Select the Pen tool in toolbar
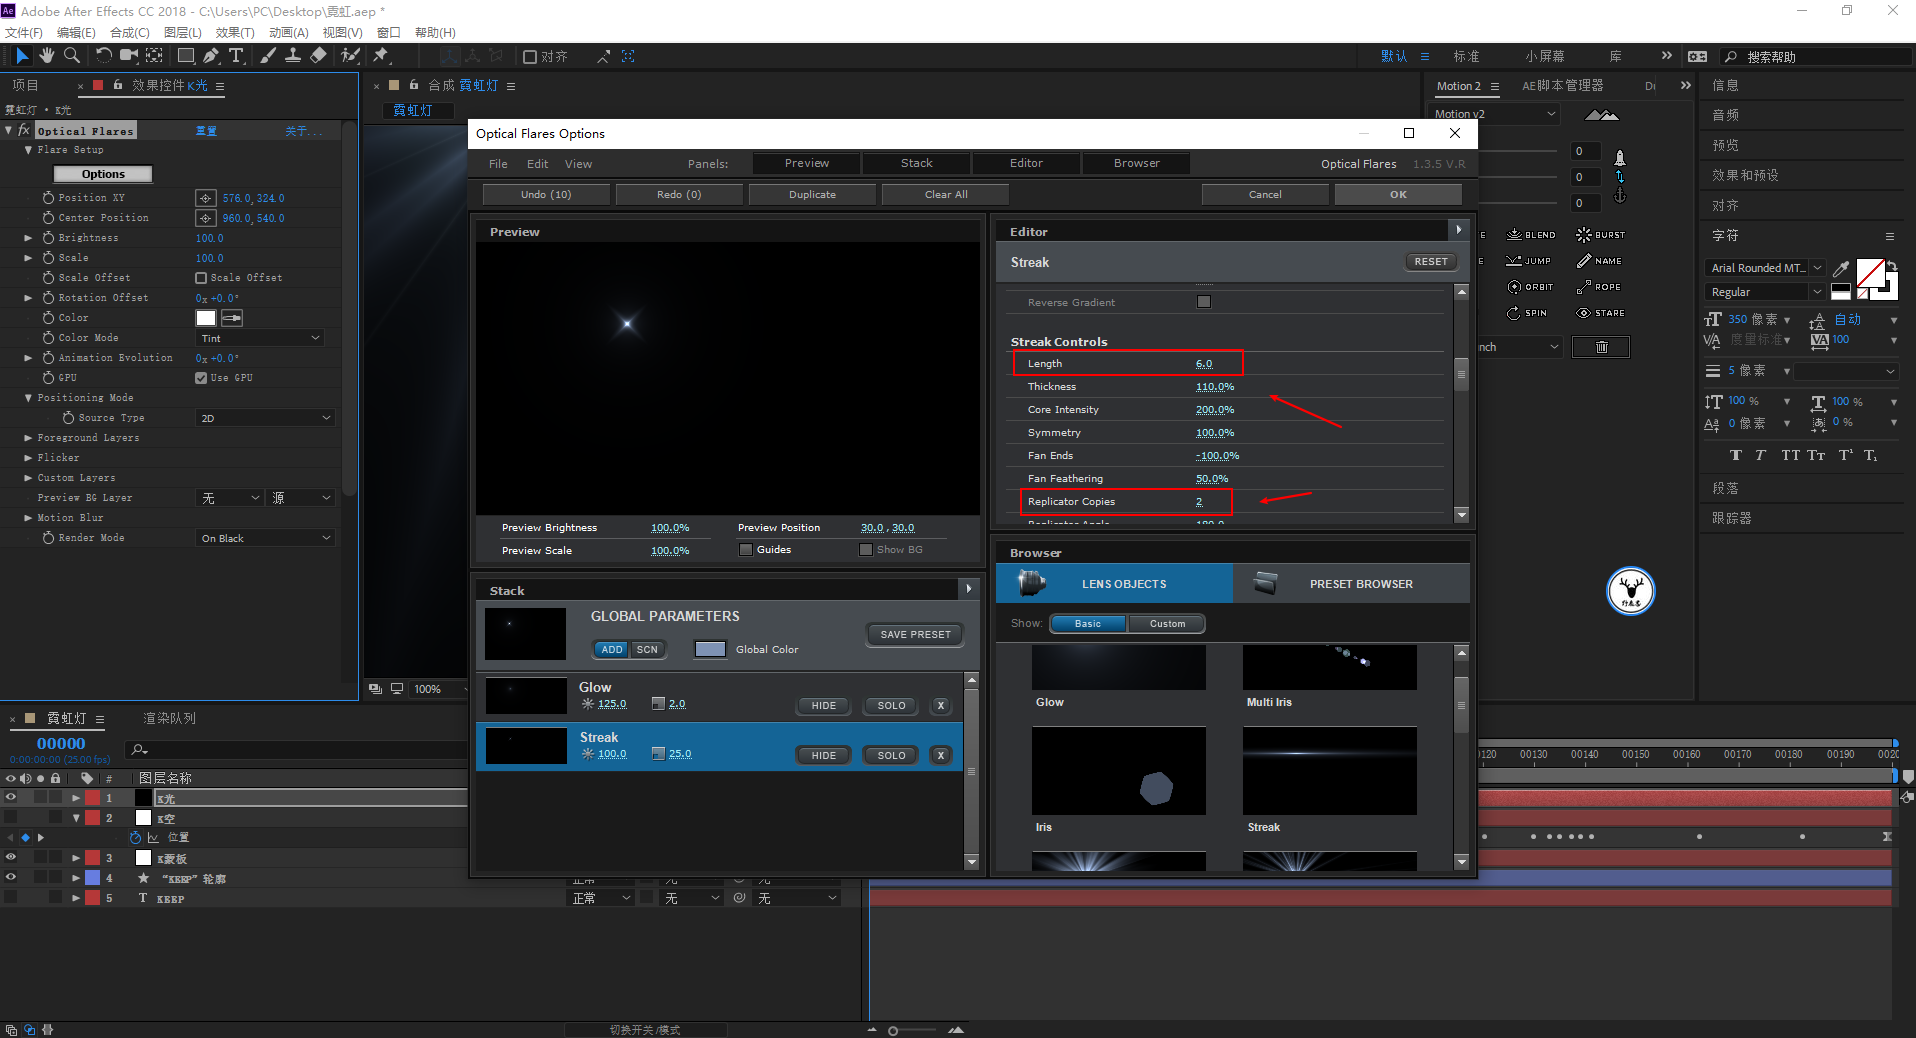Screen dimensions: 1916x1038 pos(211,56)
